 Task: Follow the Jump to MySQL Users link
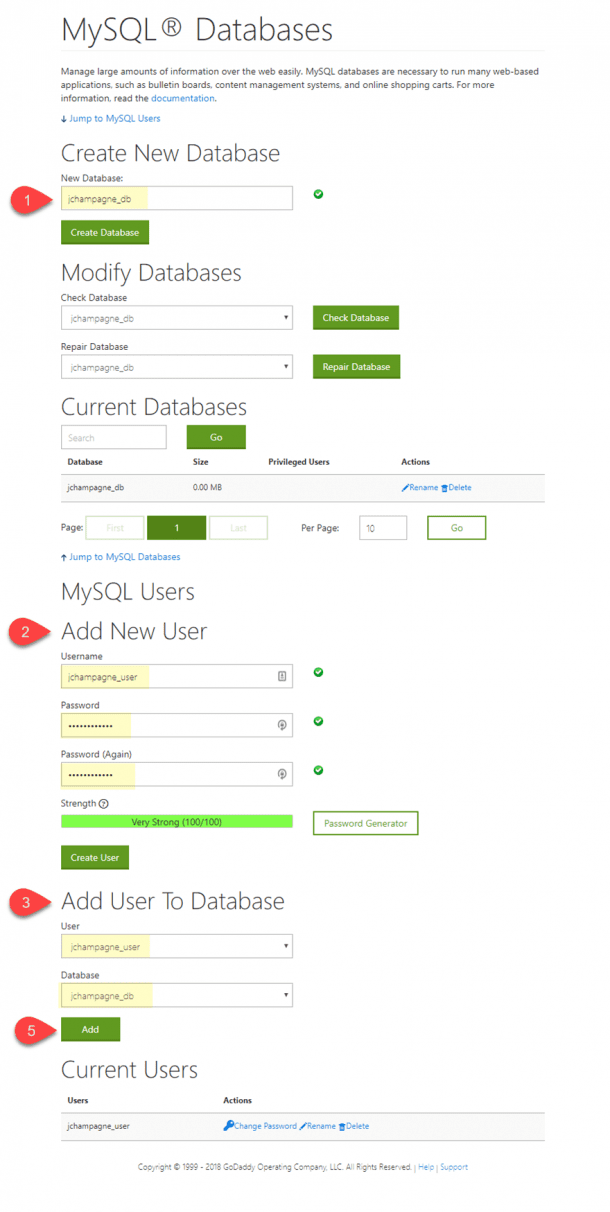(x=110, y=119)
